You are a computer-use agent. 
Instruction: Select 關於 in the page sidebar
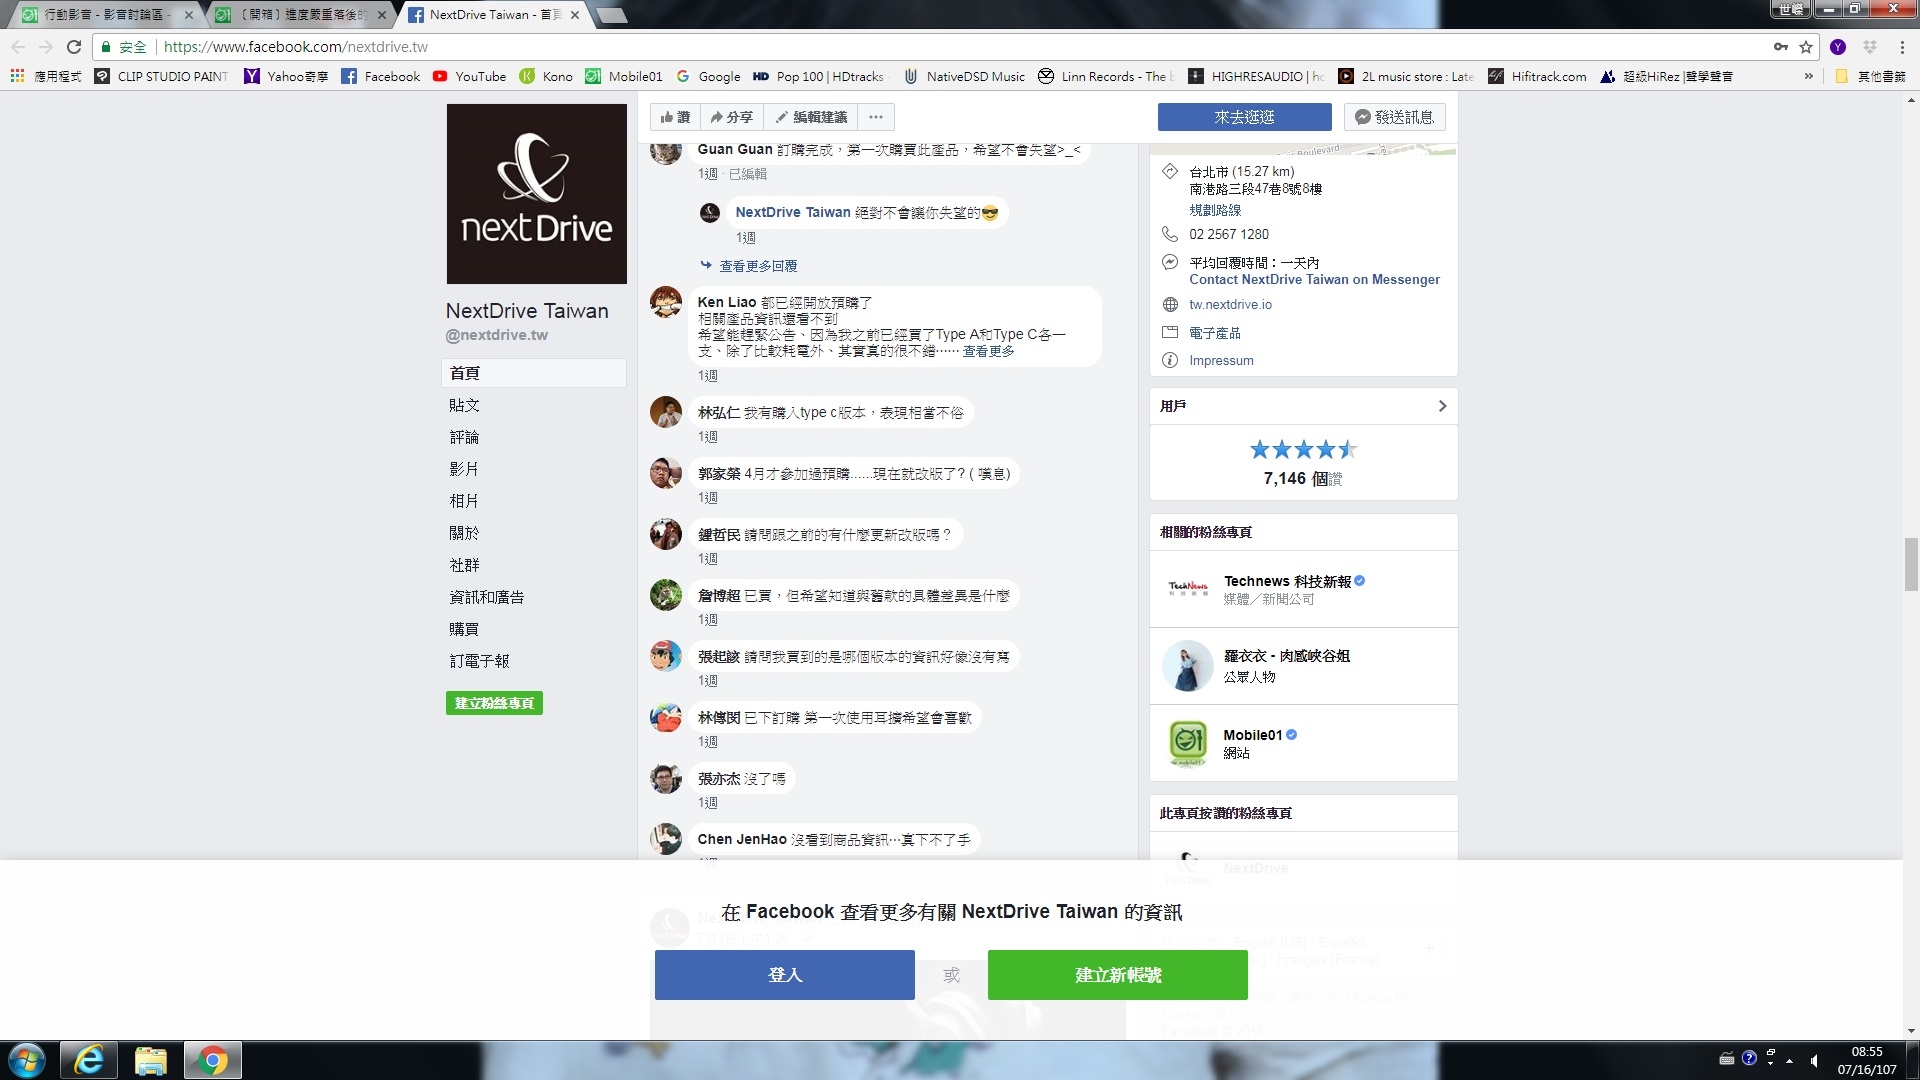tap(464, 533)
